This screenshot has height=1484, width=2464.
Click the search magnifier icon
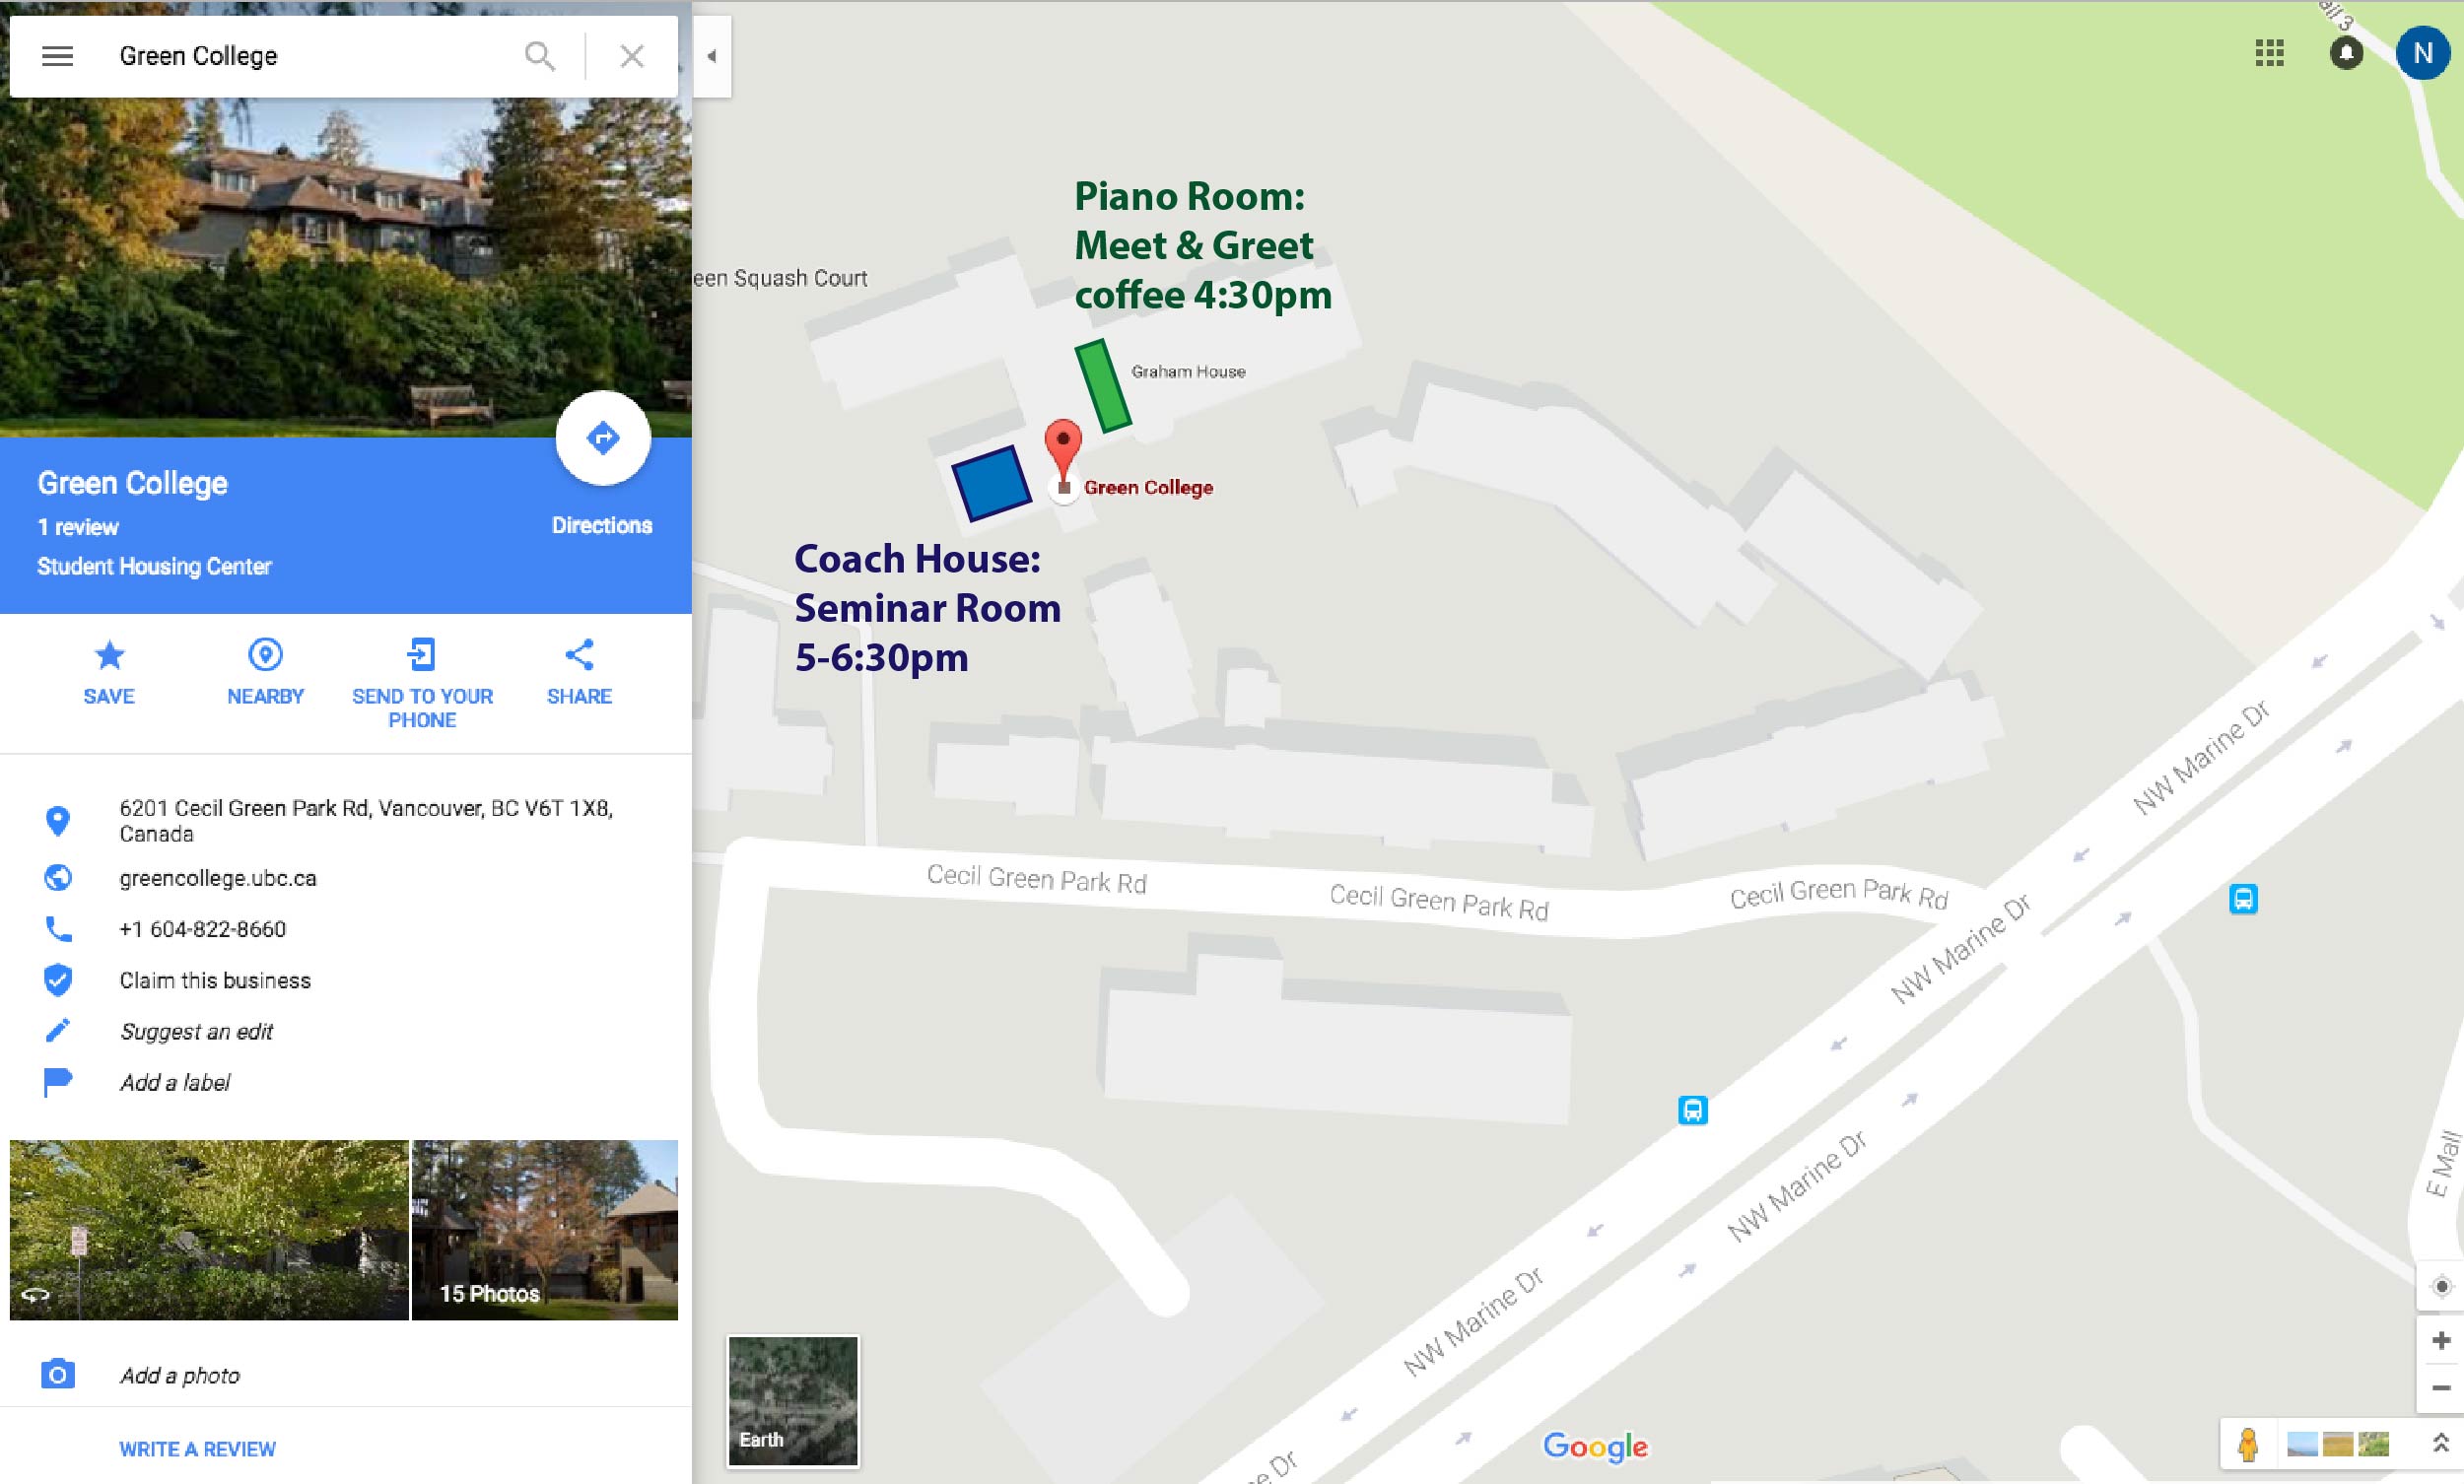click(539, 56)
